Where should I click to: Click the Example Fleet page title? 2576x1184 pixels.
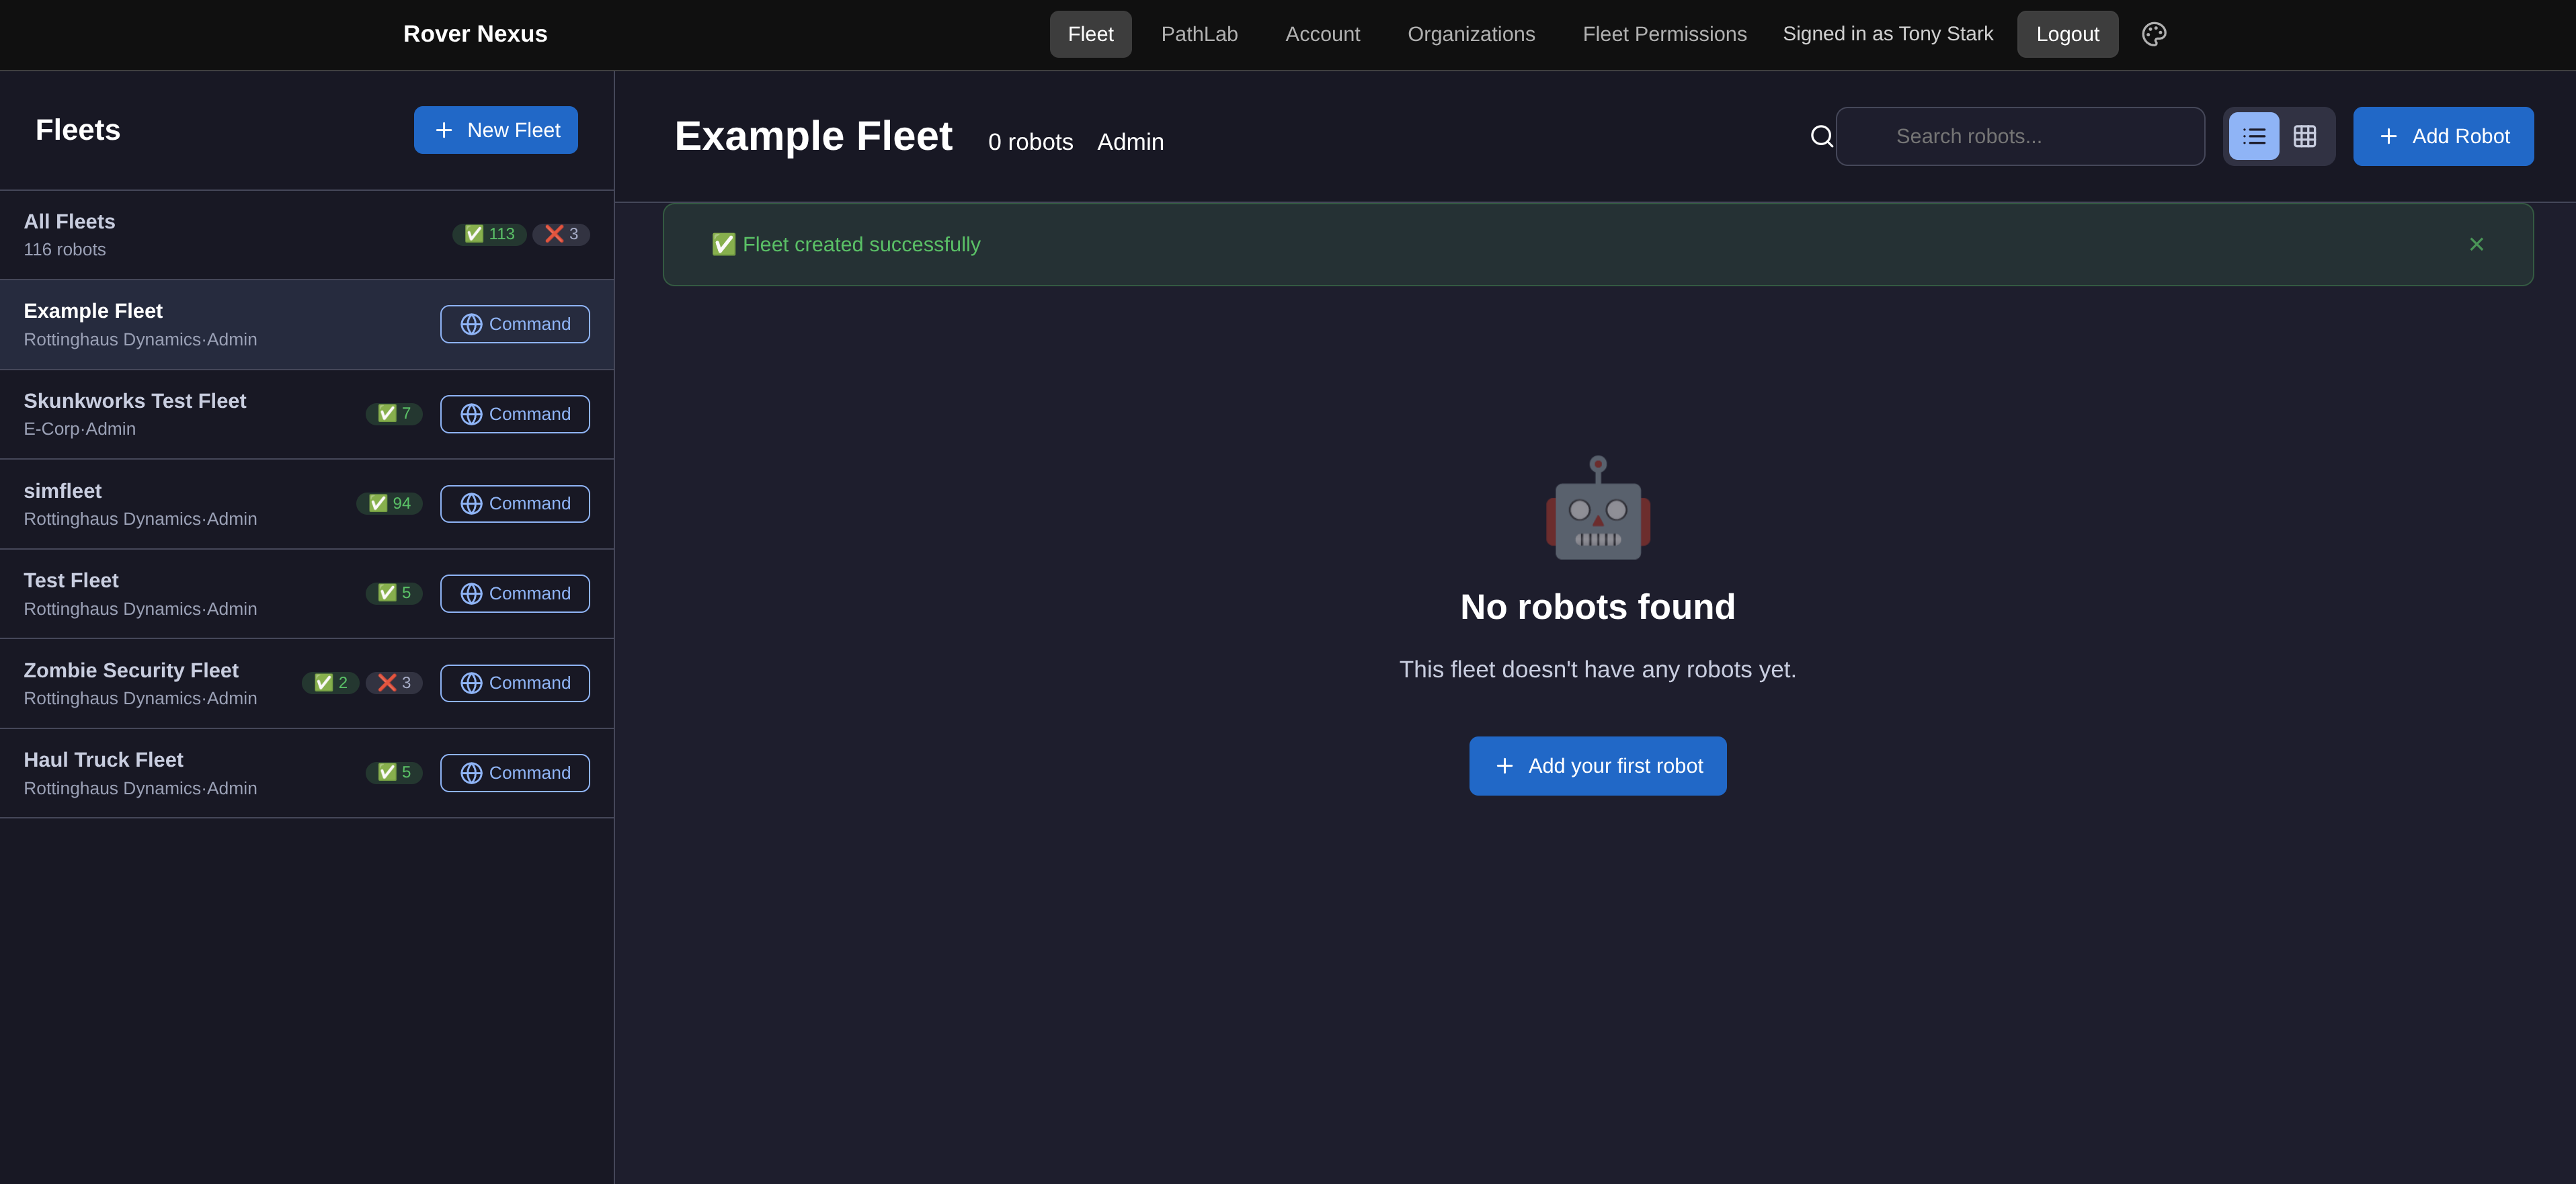(813, 136)
